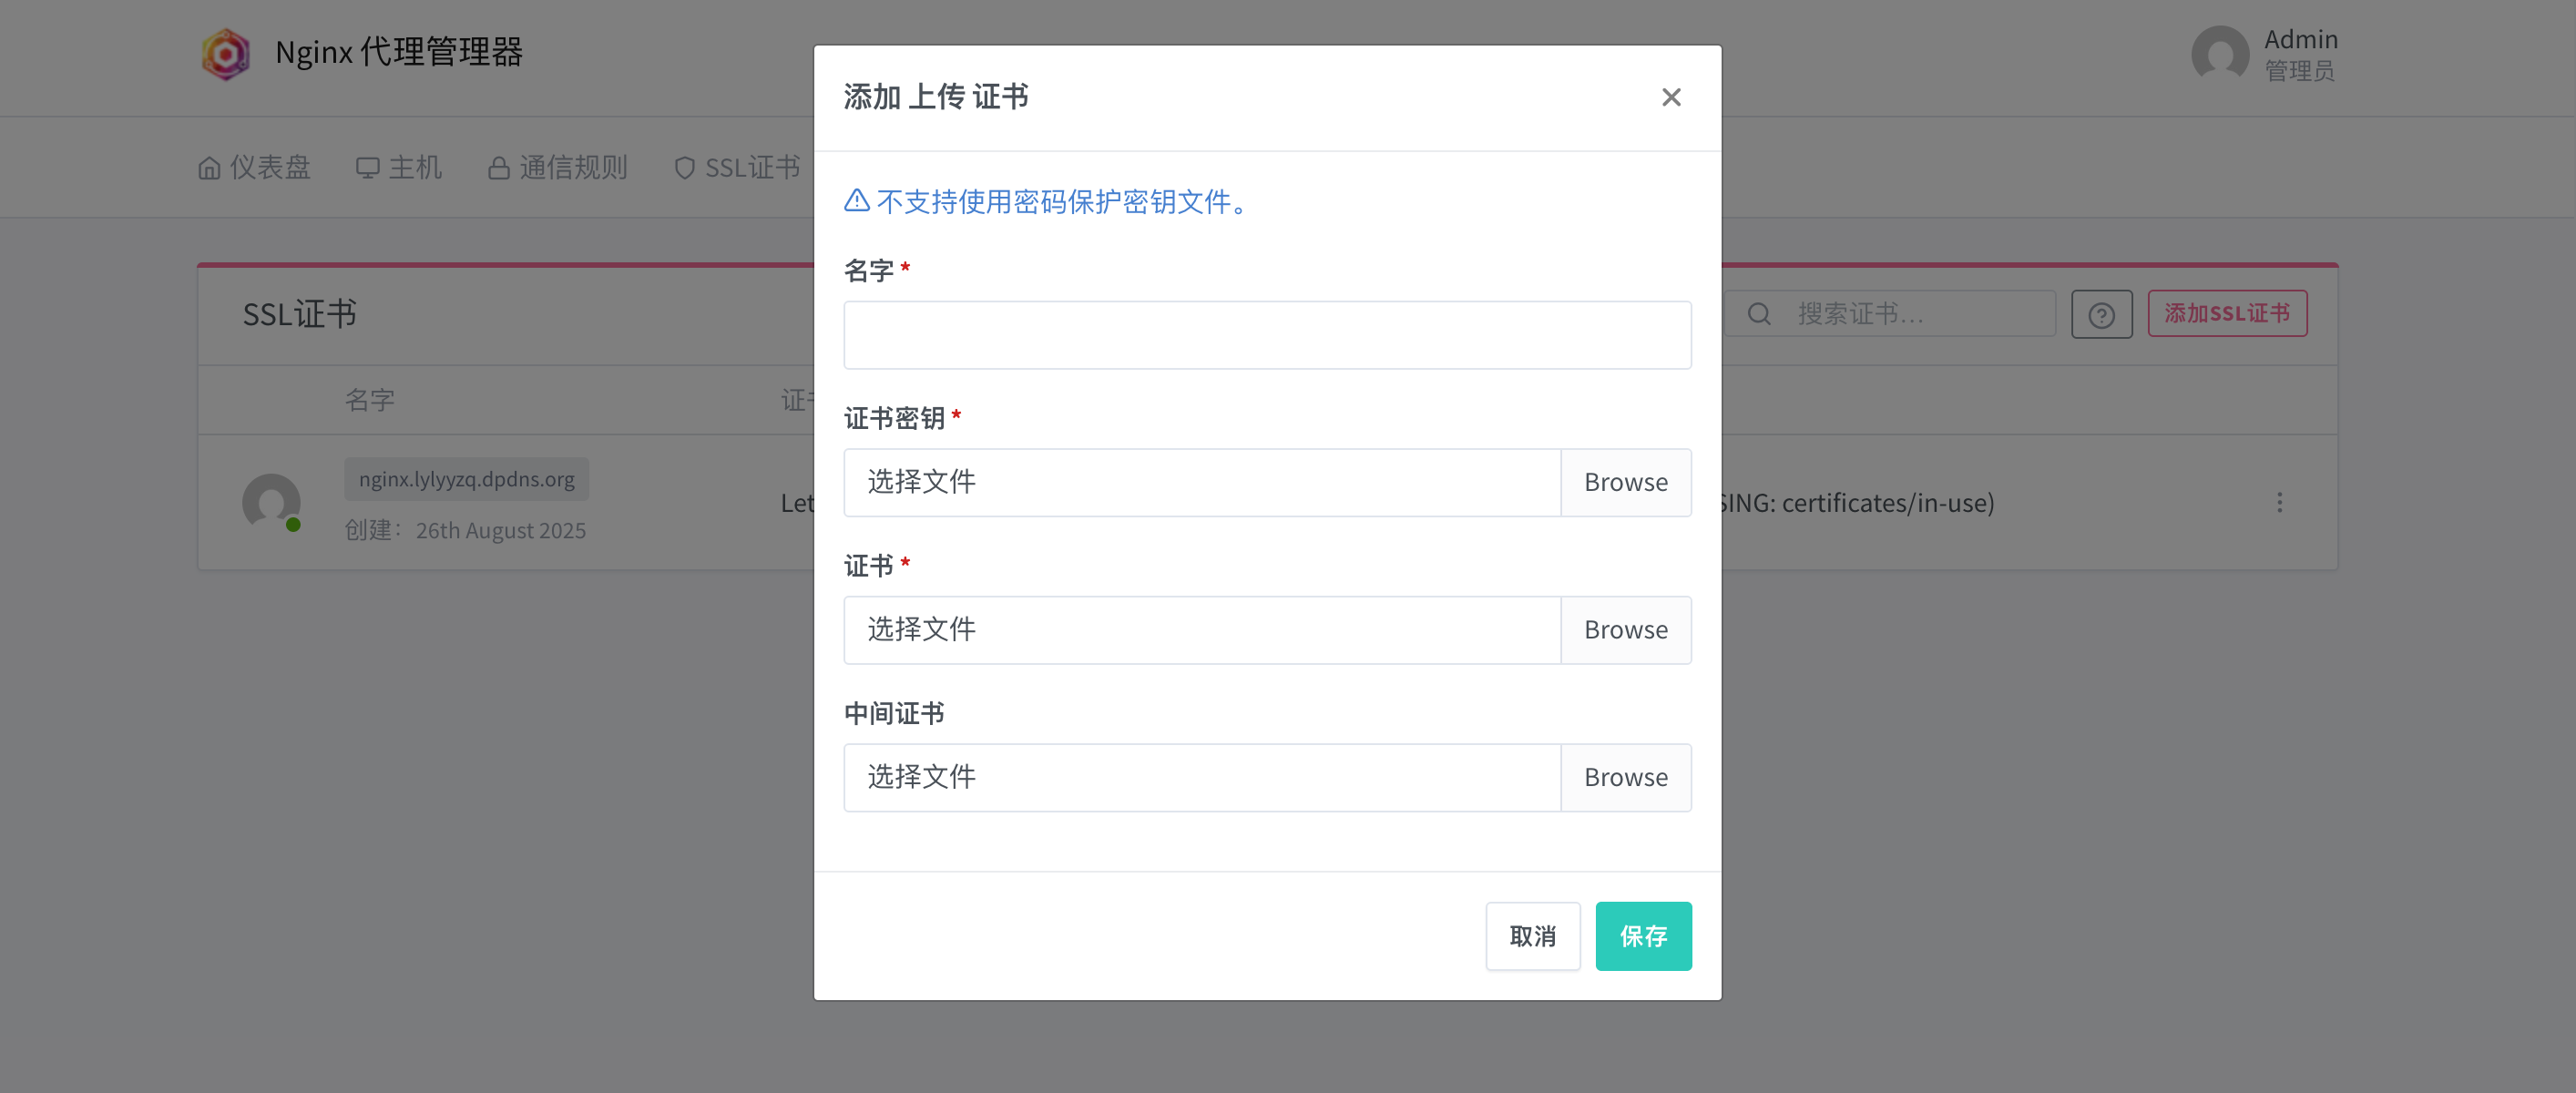Browse for the 证书密钥 key file
This screenshot has width=2576, height=1093.
(x=1624, y=482)
